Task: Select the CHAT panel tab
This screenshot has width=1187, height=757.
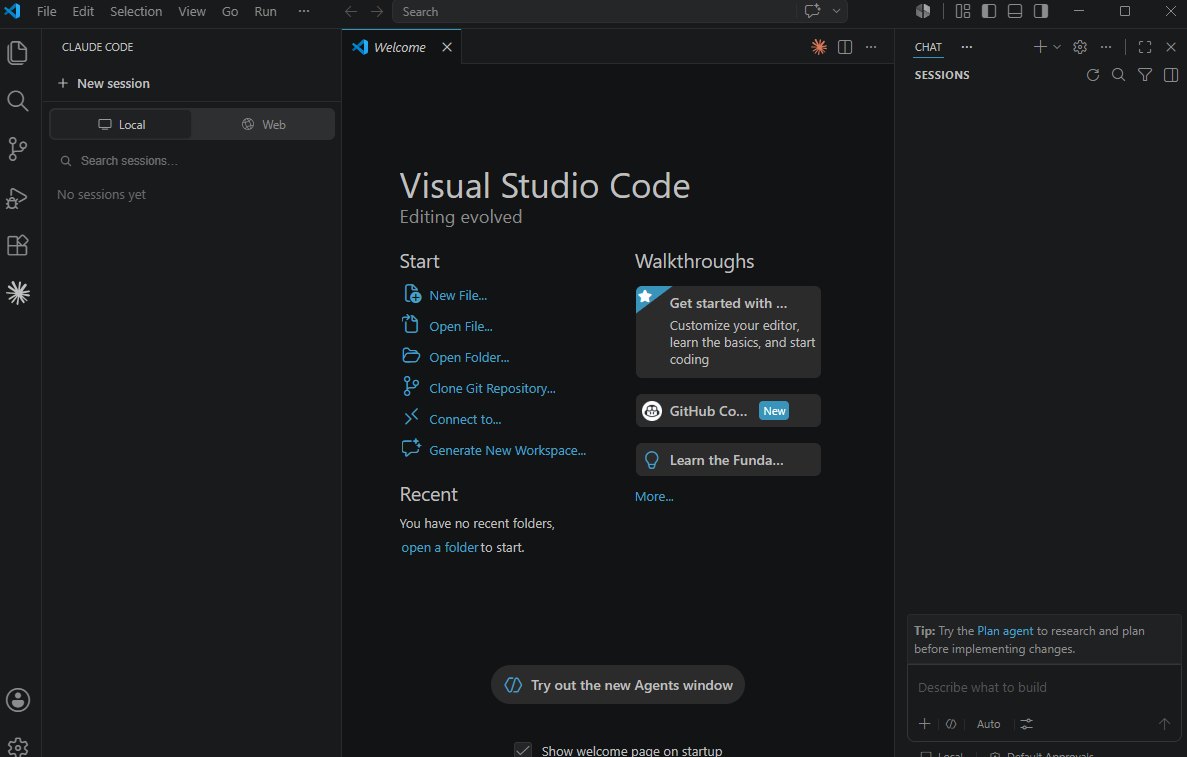Action: coord(928,47)
